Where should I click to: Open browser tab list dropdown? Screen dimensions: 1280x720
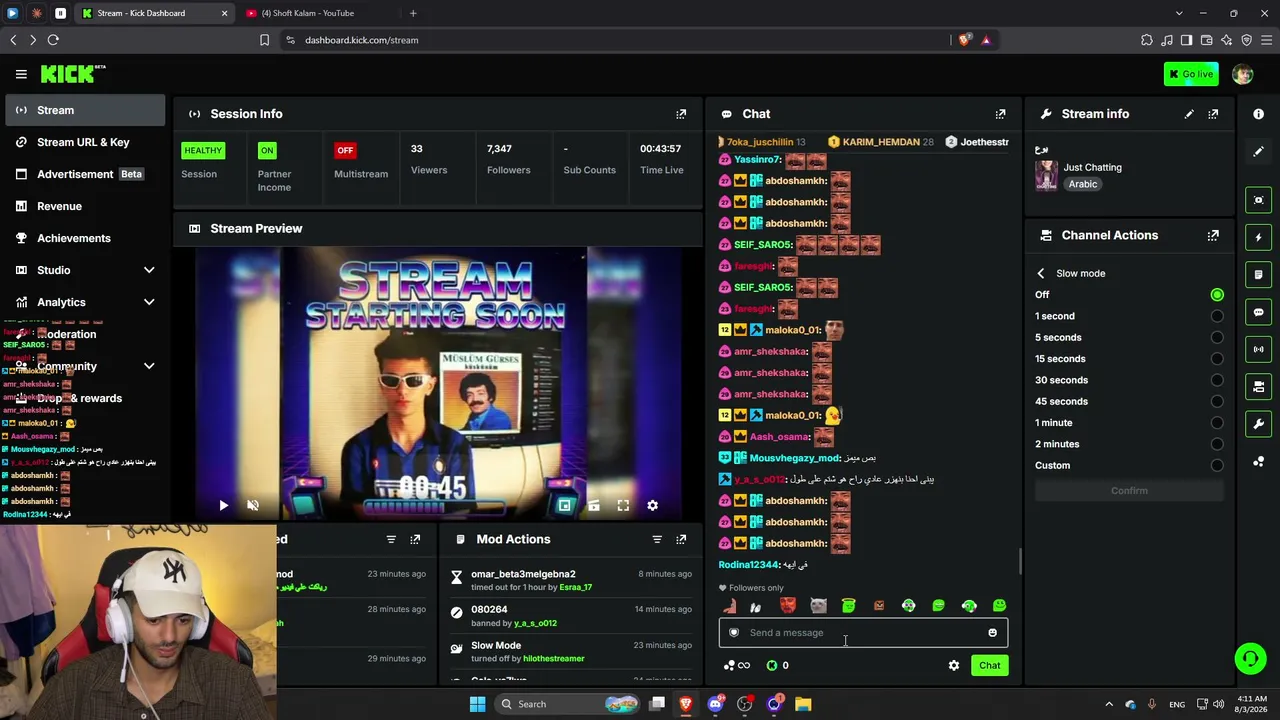click(x=1179, y=13)
